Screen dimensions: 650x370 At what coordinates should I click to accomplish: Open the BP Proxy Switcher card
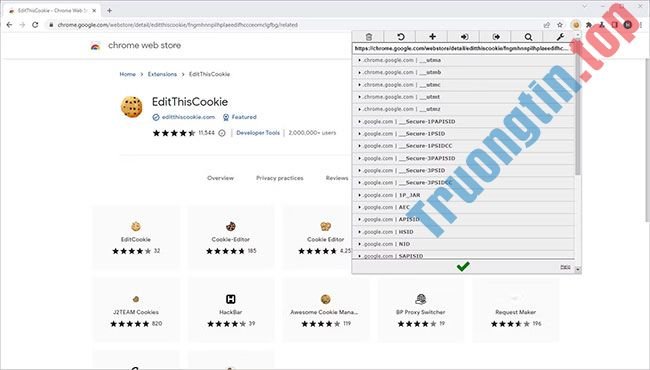(x=420, y=310)
